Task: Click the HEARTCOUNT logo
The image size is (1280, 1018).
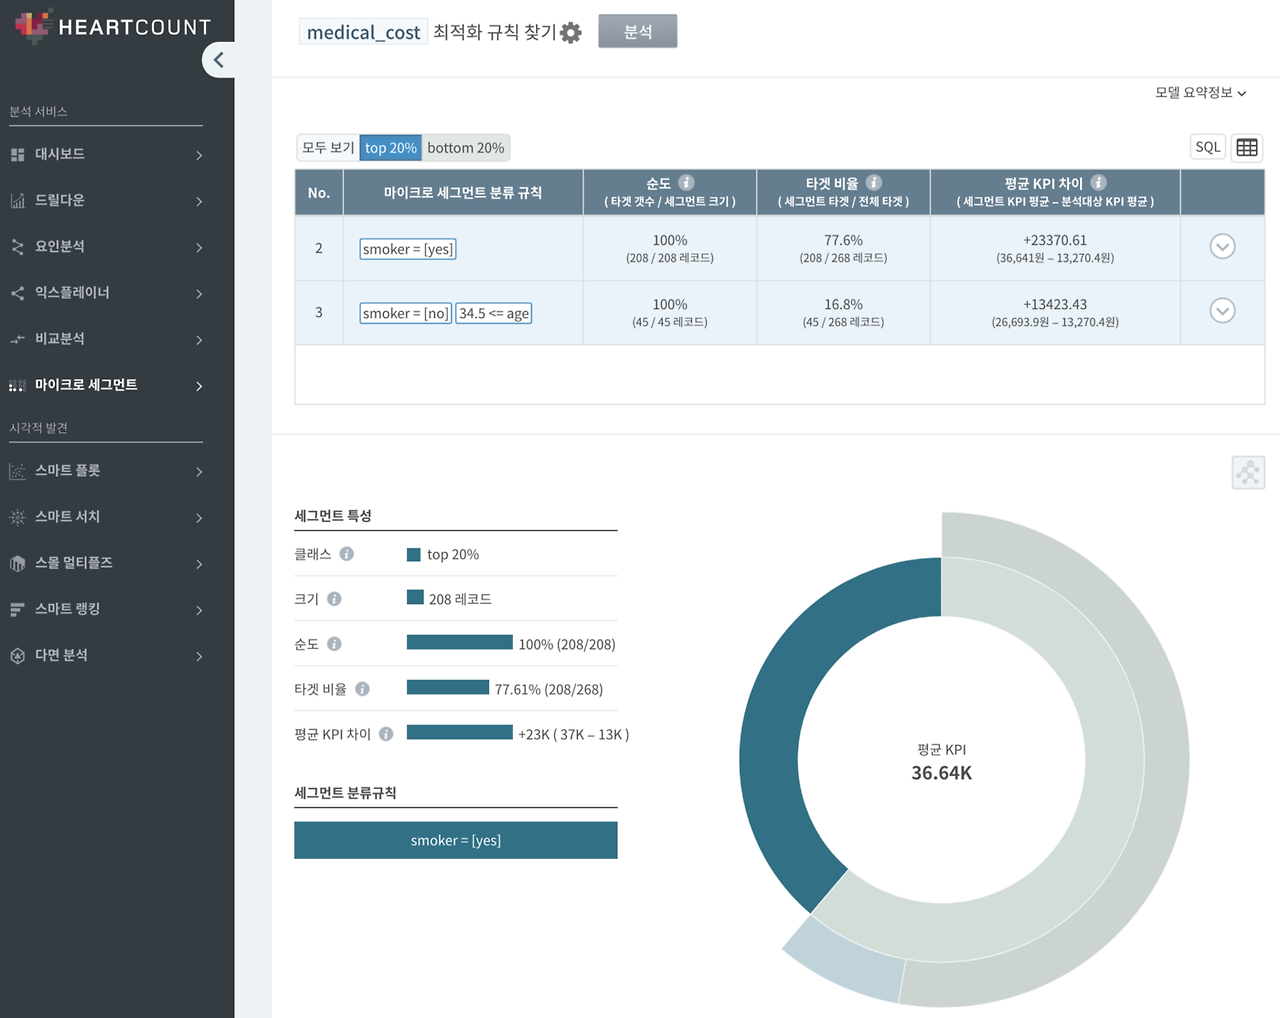Action: point(113,27)
